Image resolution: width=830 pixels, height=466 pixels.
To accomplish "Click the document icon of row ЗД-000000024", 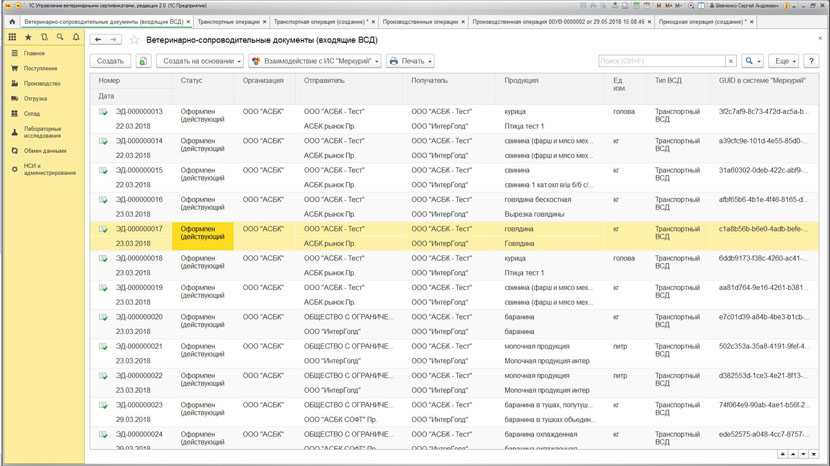I will [103, 434].
